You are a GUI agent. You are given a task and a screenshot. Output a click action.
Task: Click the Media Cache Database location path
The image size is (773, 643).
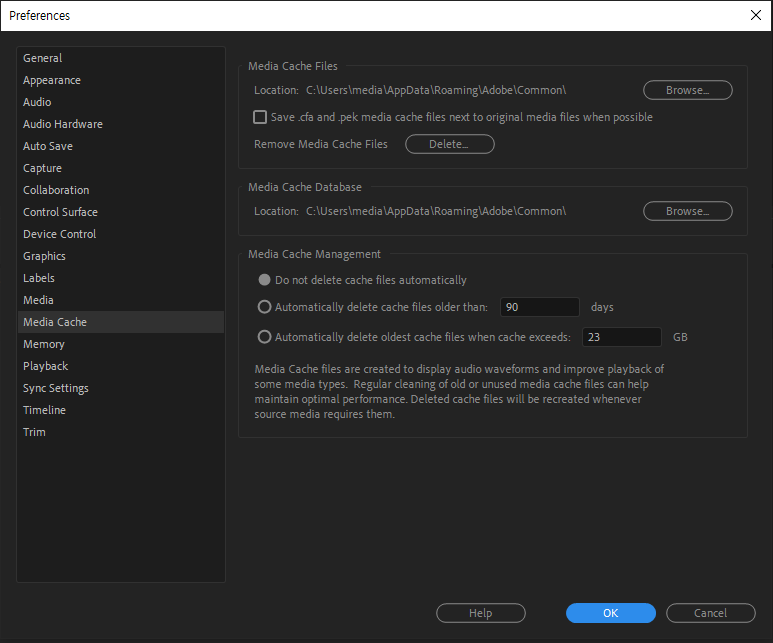coord(436,211)
